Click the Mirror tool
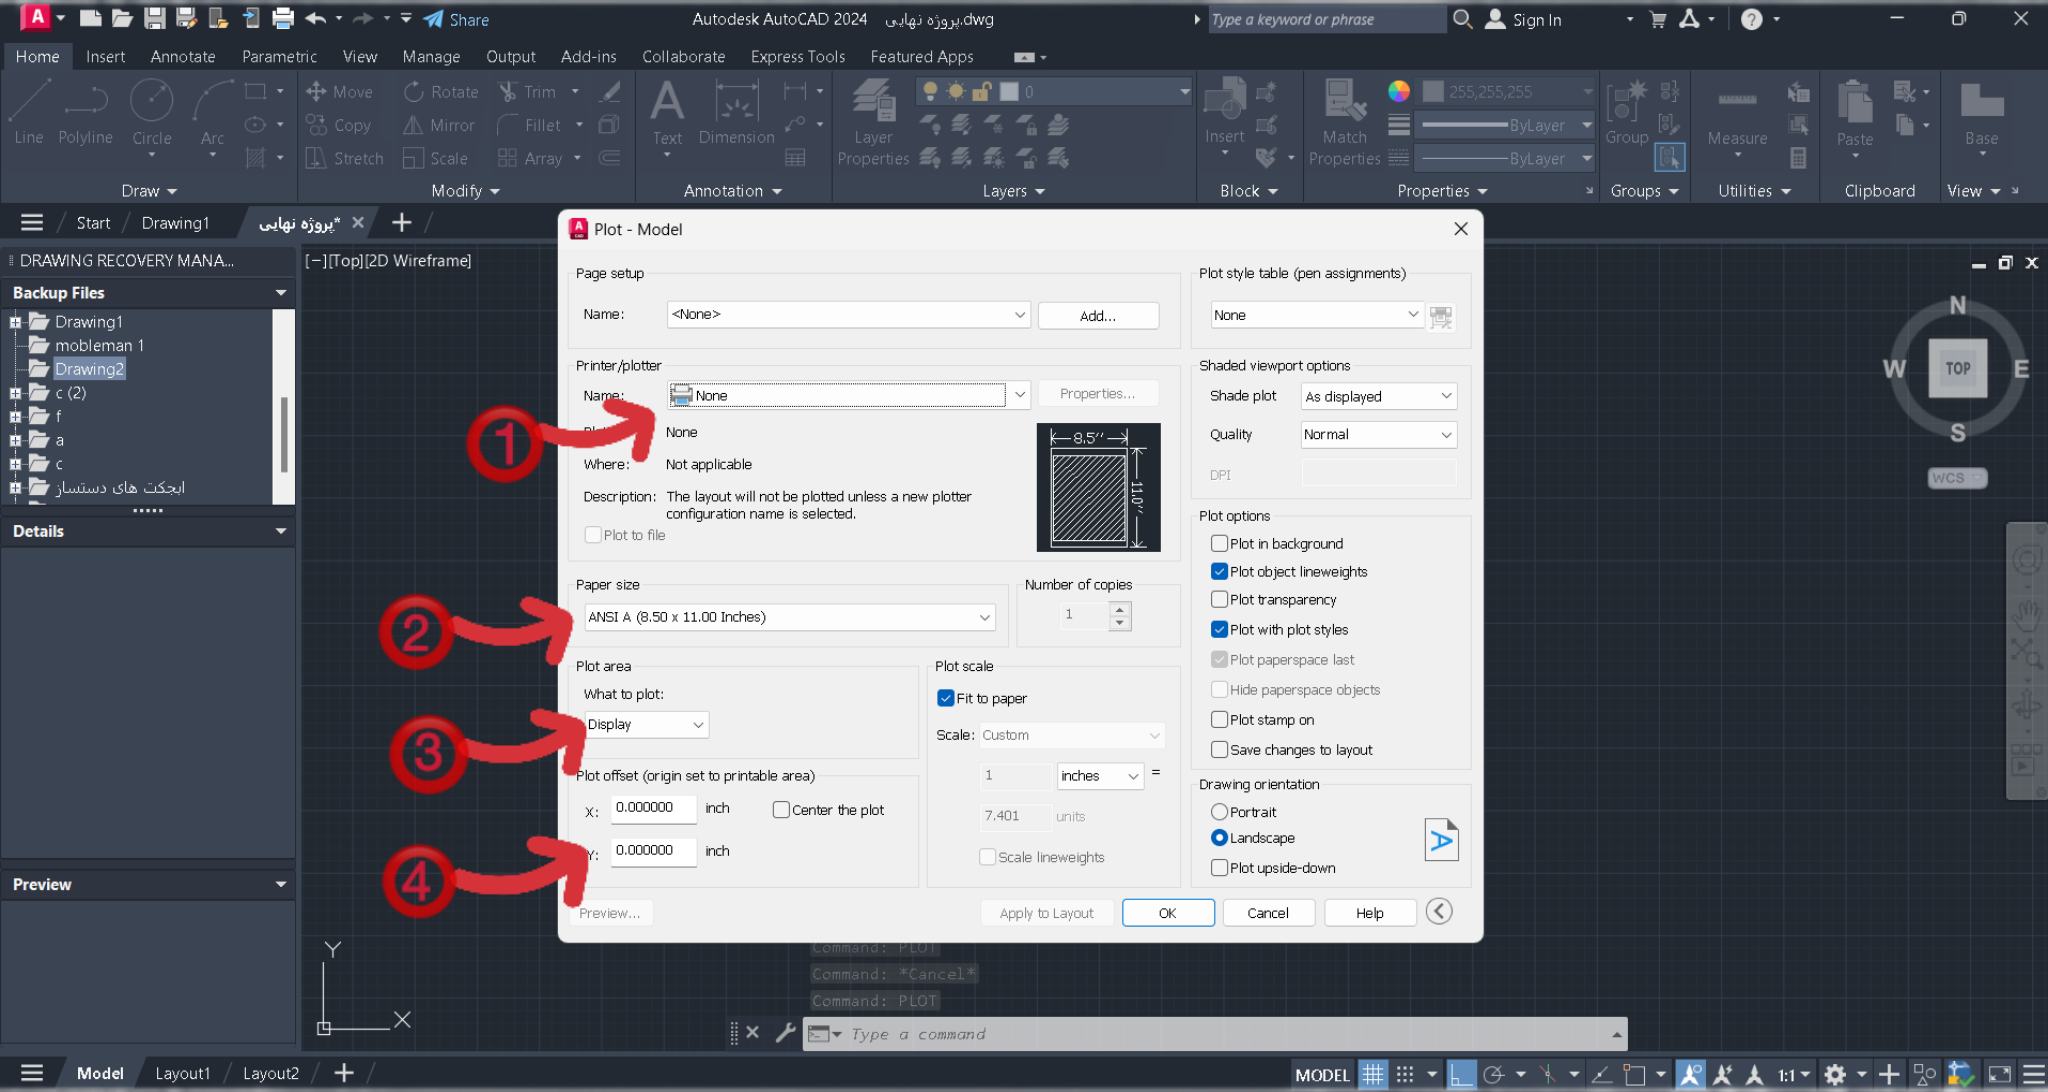Screen dimensions: 2048x1092 coord(439,125)
